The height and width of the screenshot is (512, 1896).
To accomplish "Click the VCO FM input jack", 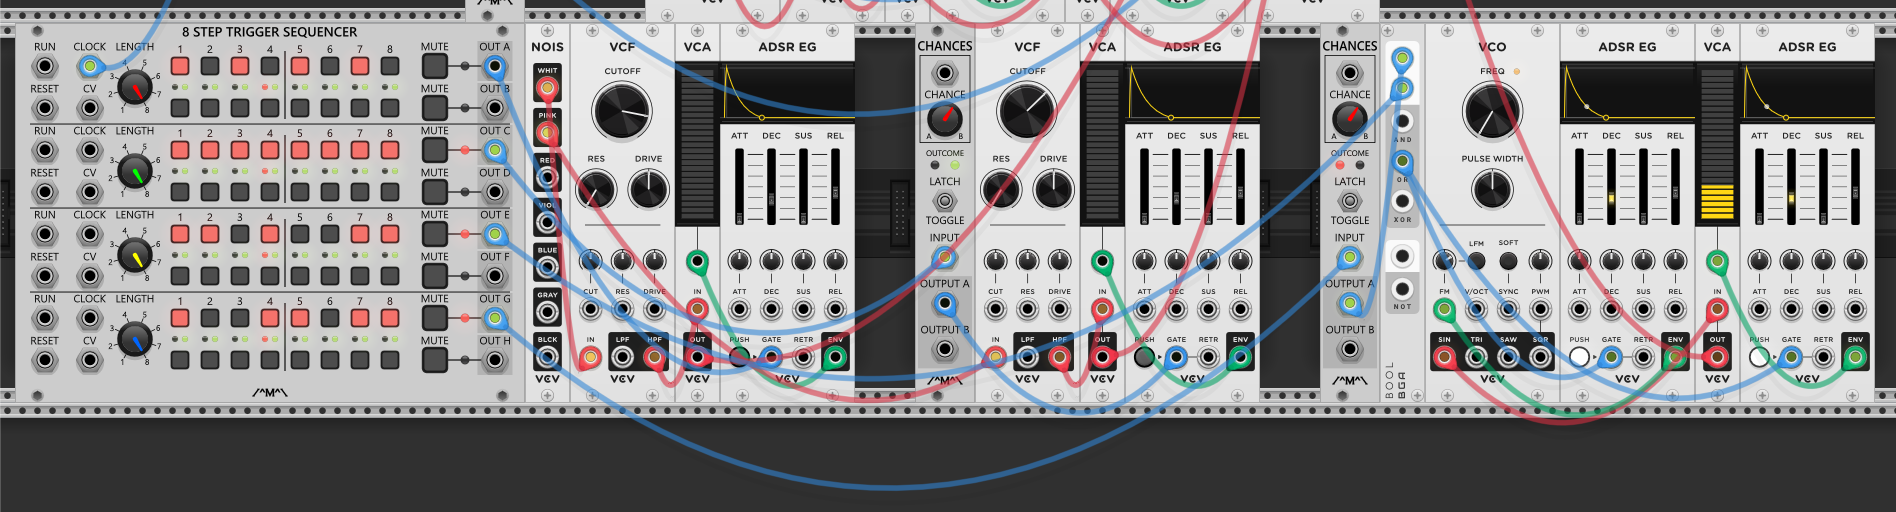I will pyautogui.click(x=1444, y=310).
